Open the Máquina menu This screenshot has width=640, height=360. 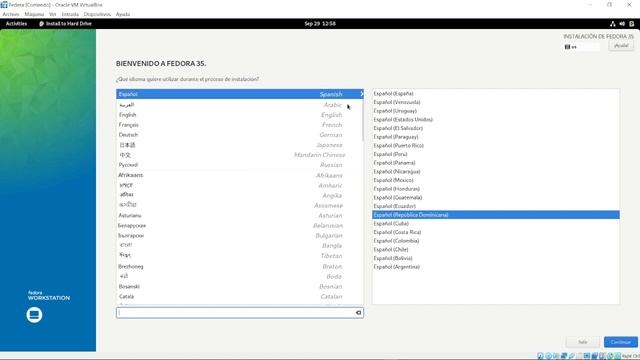click(34, 14)
